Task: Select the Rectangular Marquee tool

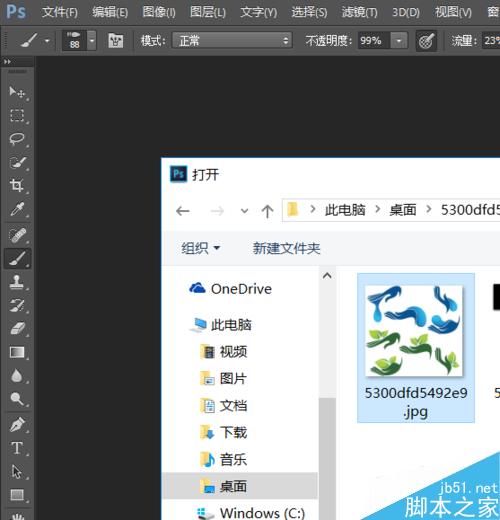Action: (17, 115)
